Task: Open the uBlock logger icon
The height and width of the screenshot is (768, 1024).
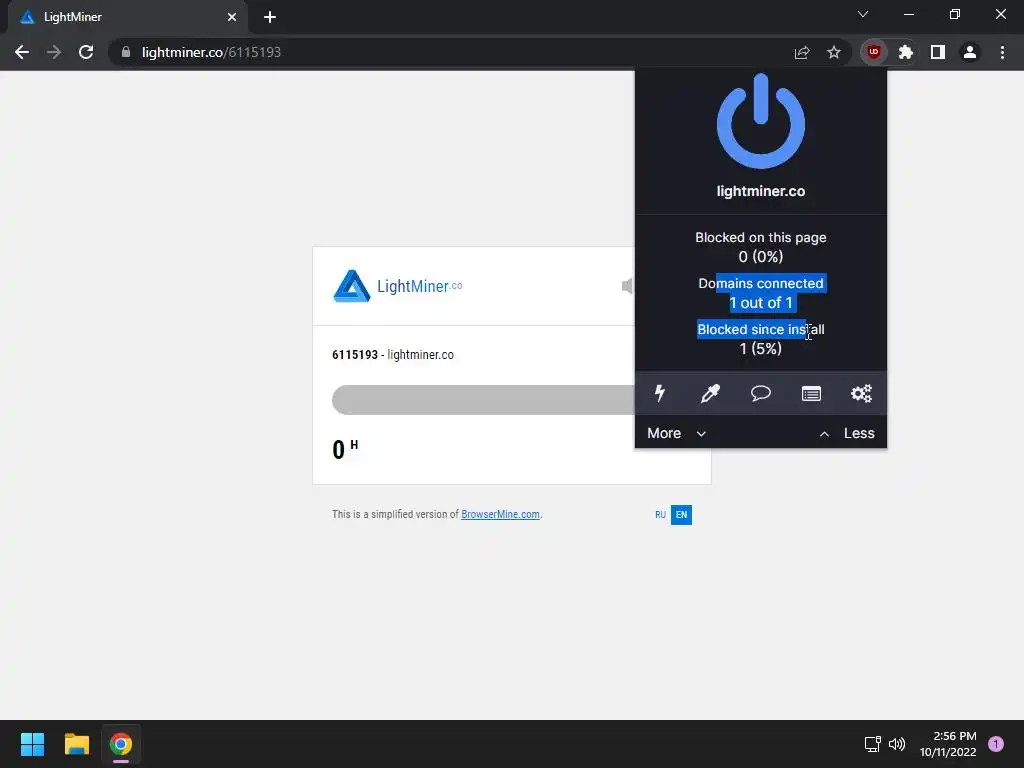Action: coord(811,394)
